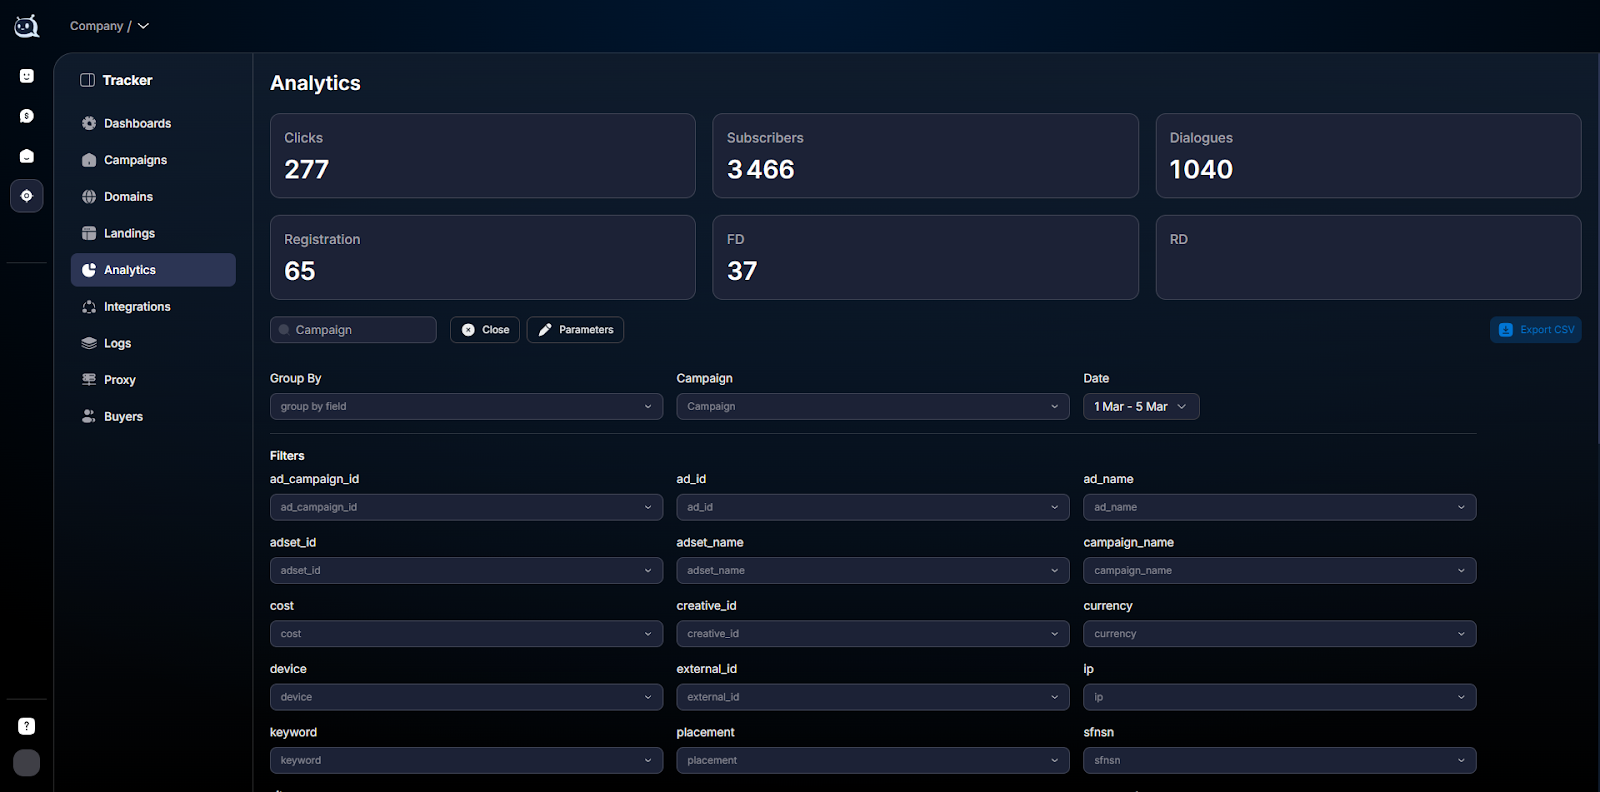The image size is (1600, 792).
Task: Open the adset_id dropdown
Action: (466, 571)
